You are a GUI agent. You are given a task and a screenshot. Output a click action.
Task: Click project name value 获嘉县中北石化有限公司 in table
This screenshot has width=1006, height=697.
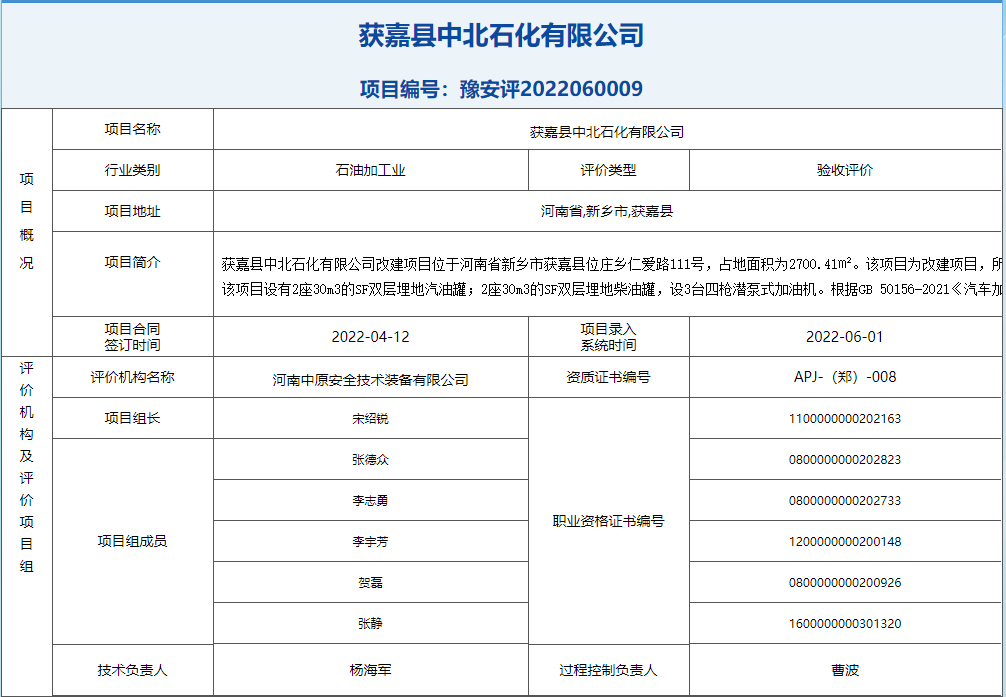coord(607,132)
